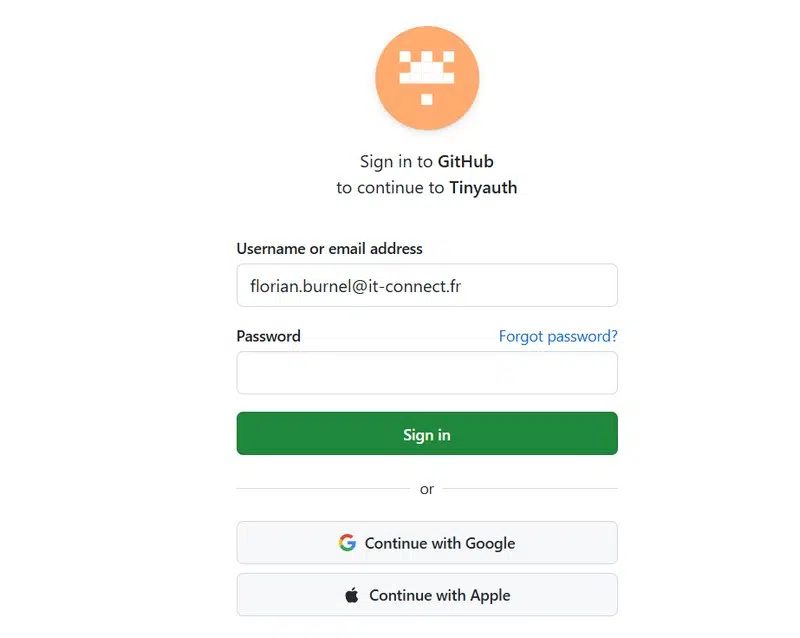Image resolution: width=800 pixels, height=638 pixels.
Task: Click the divider line left of "or"
Action: [322, 489]
